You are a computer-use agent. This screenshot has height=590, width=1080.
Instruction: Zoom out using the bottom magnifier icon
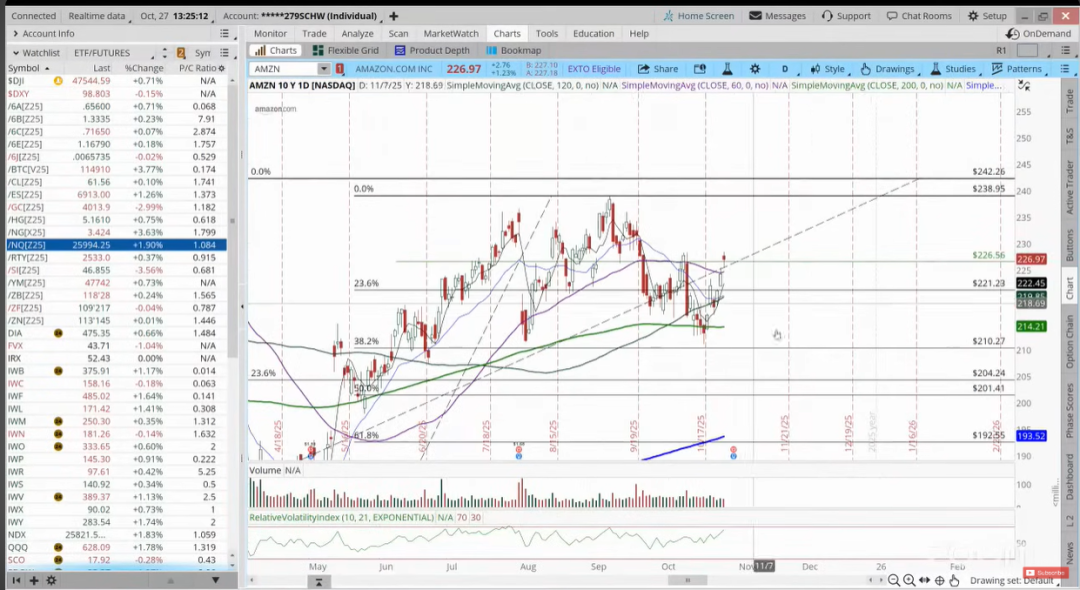[x=893, y=580]
